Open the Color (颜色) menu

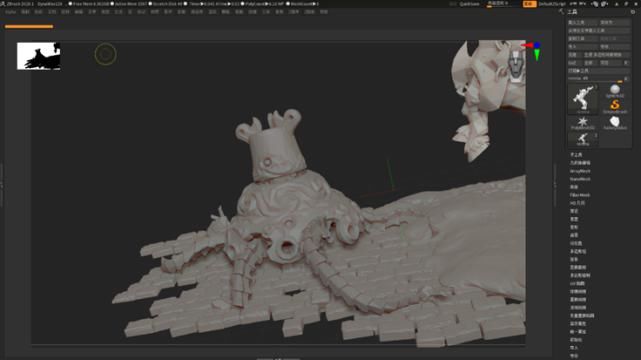coord(38,12)
